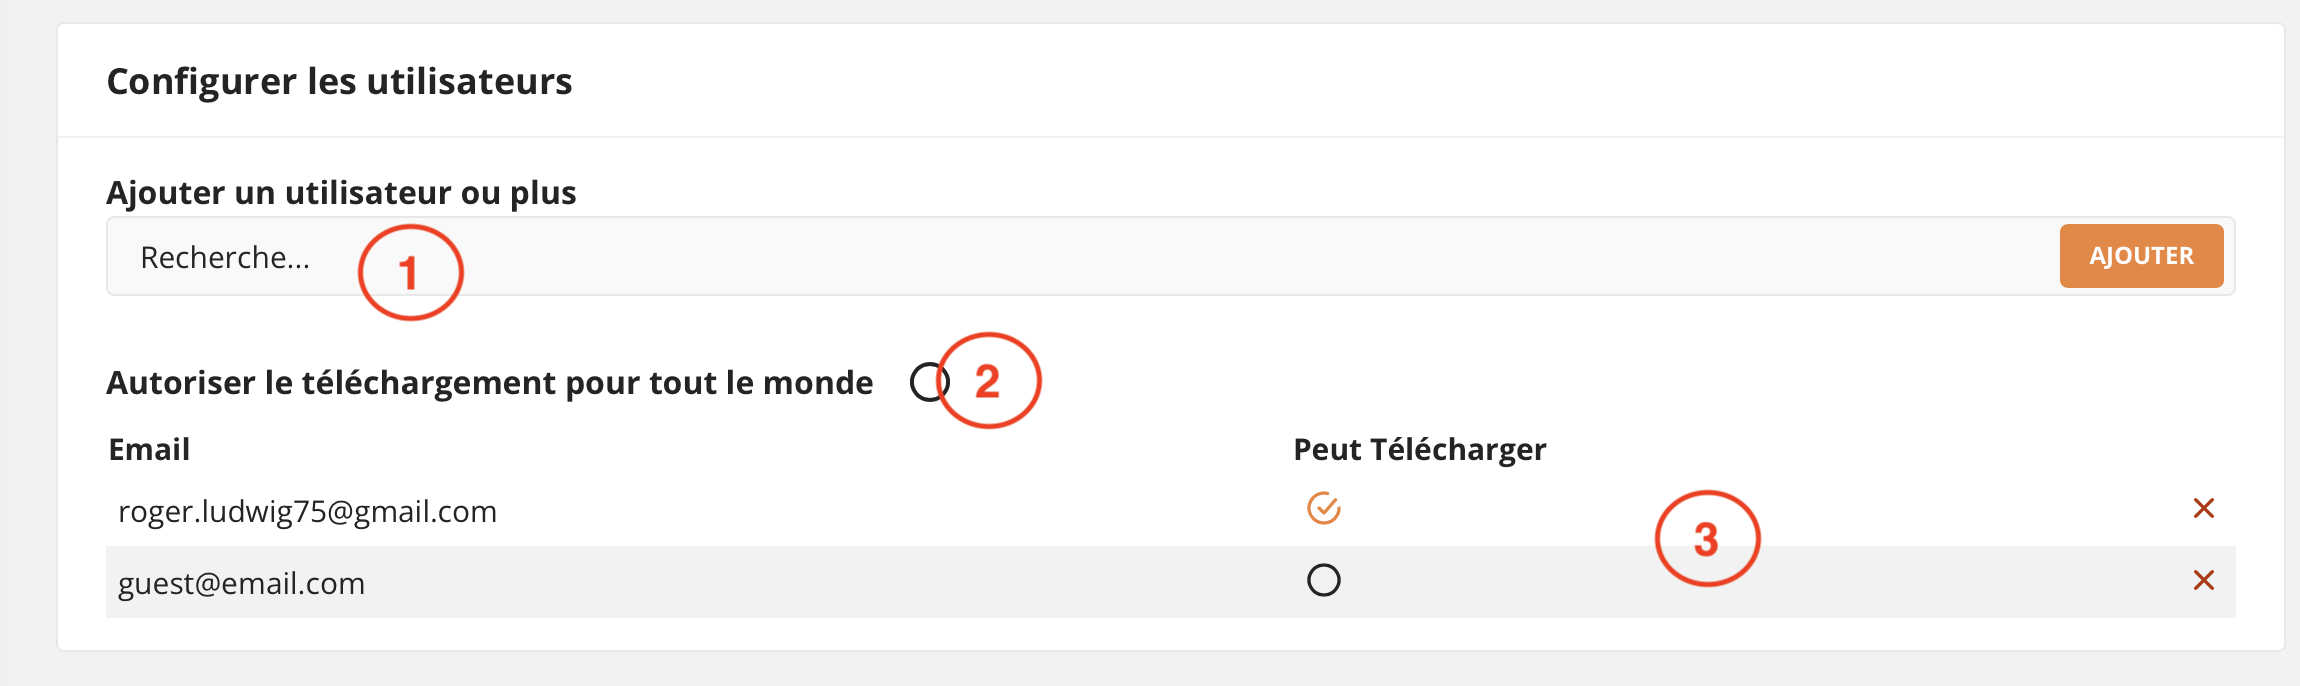
Task: Click the 'Email' column header
Action: 149,450
